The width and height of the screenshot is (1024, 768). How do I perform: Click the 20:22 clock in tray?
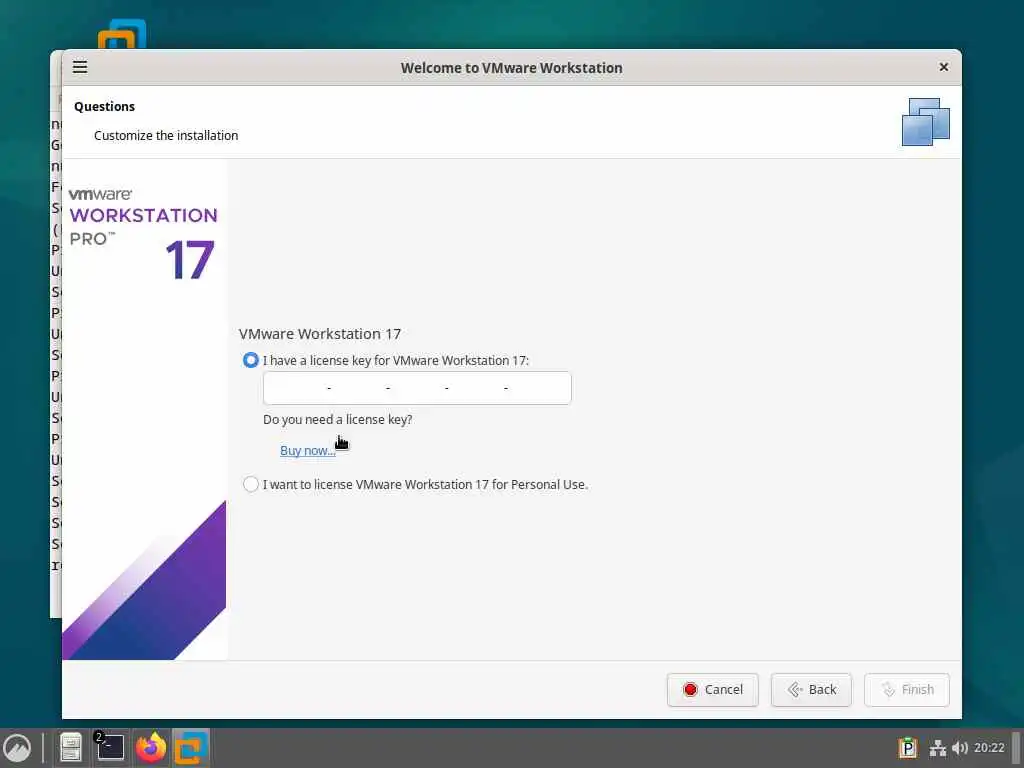tap(989, 748)
